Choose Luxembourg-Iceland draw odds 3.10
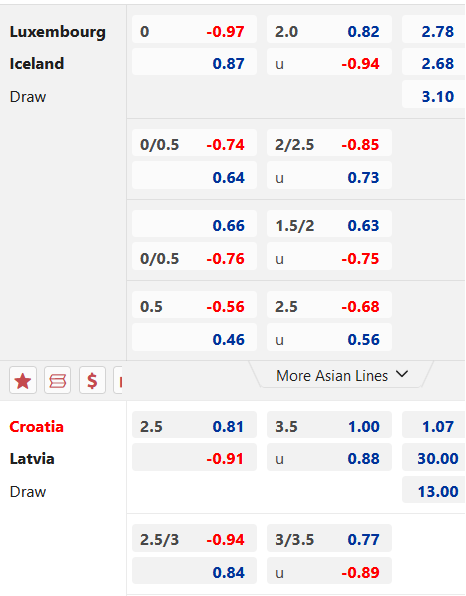The image size is (466, 596). (434, 97)
